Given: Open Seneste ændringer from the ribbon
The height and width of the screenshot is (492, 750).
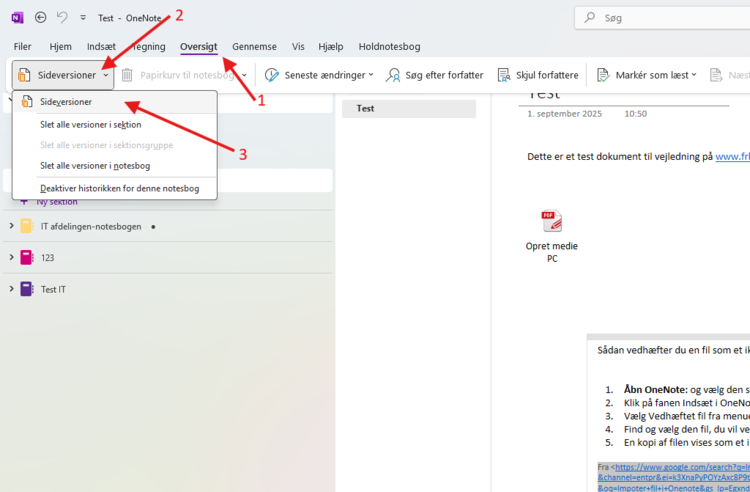Looking at the screenshot, I should pos(320,75).
